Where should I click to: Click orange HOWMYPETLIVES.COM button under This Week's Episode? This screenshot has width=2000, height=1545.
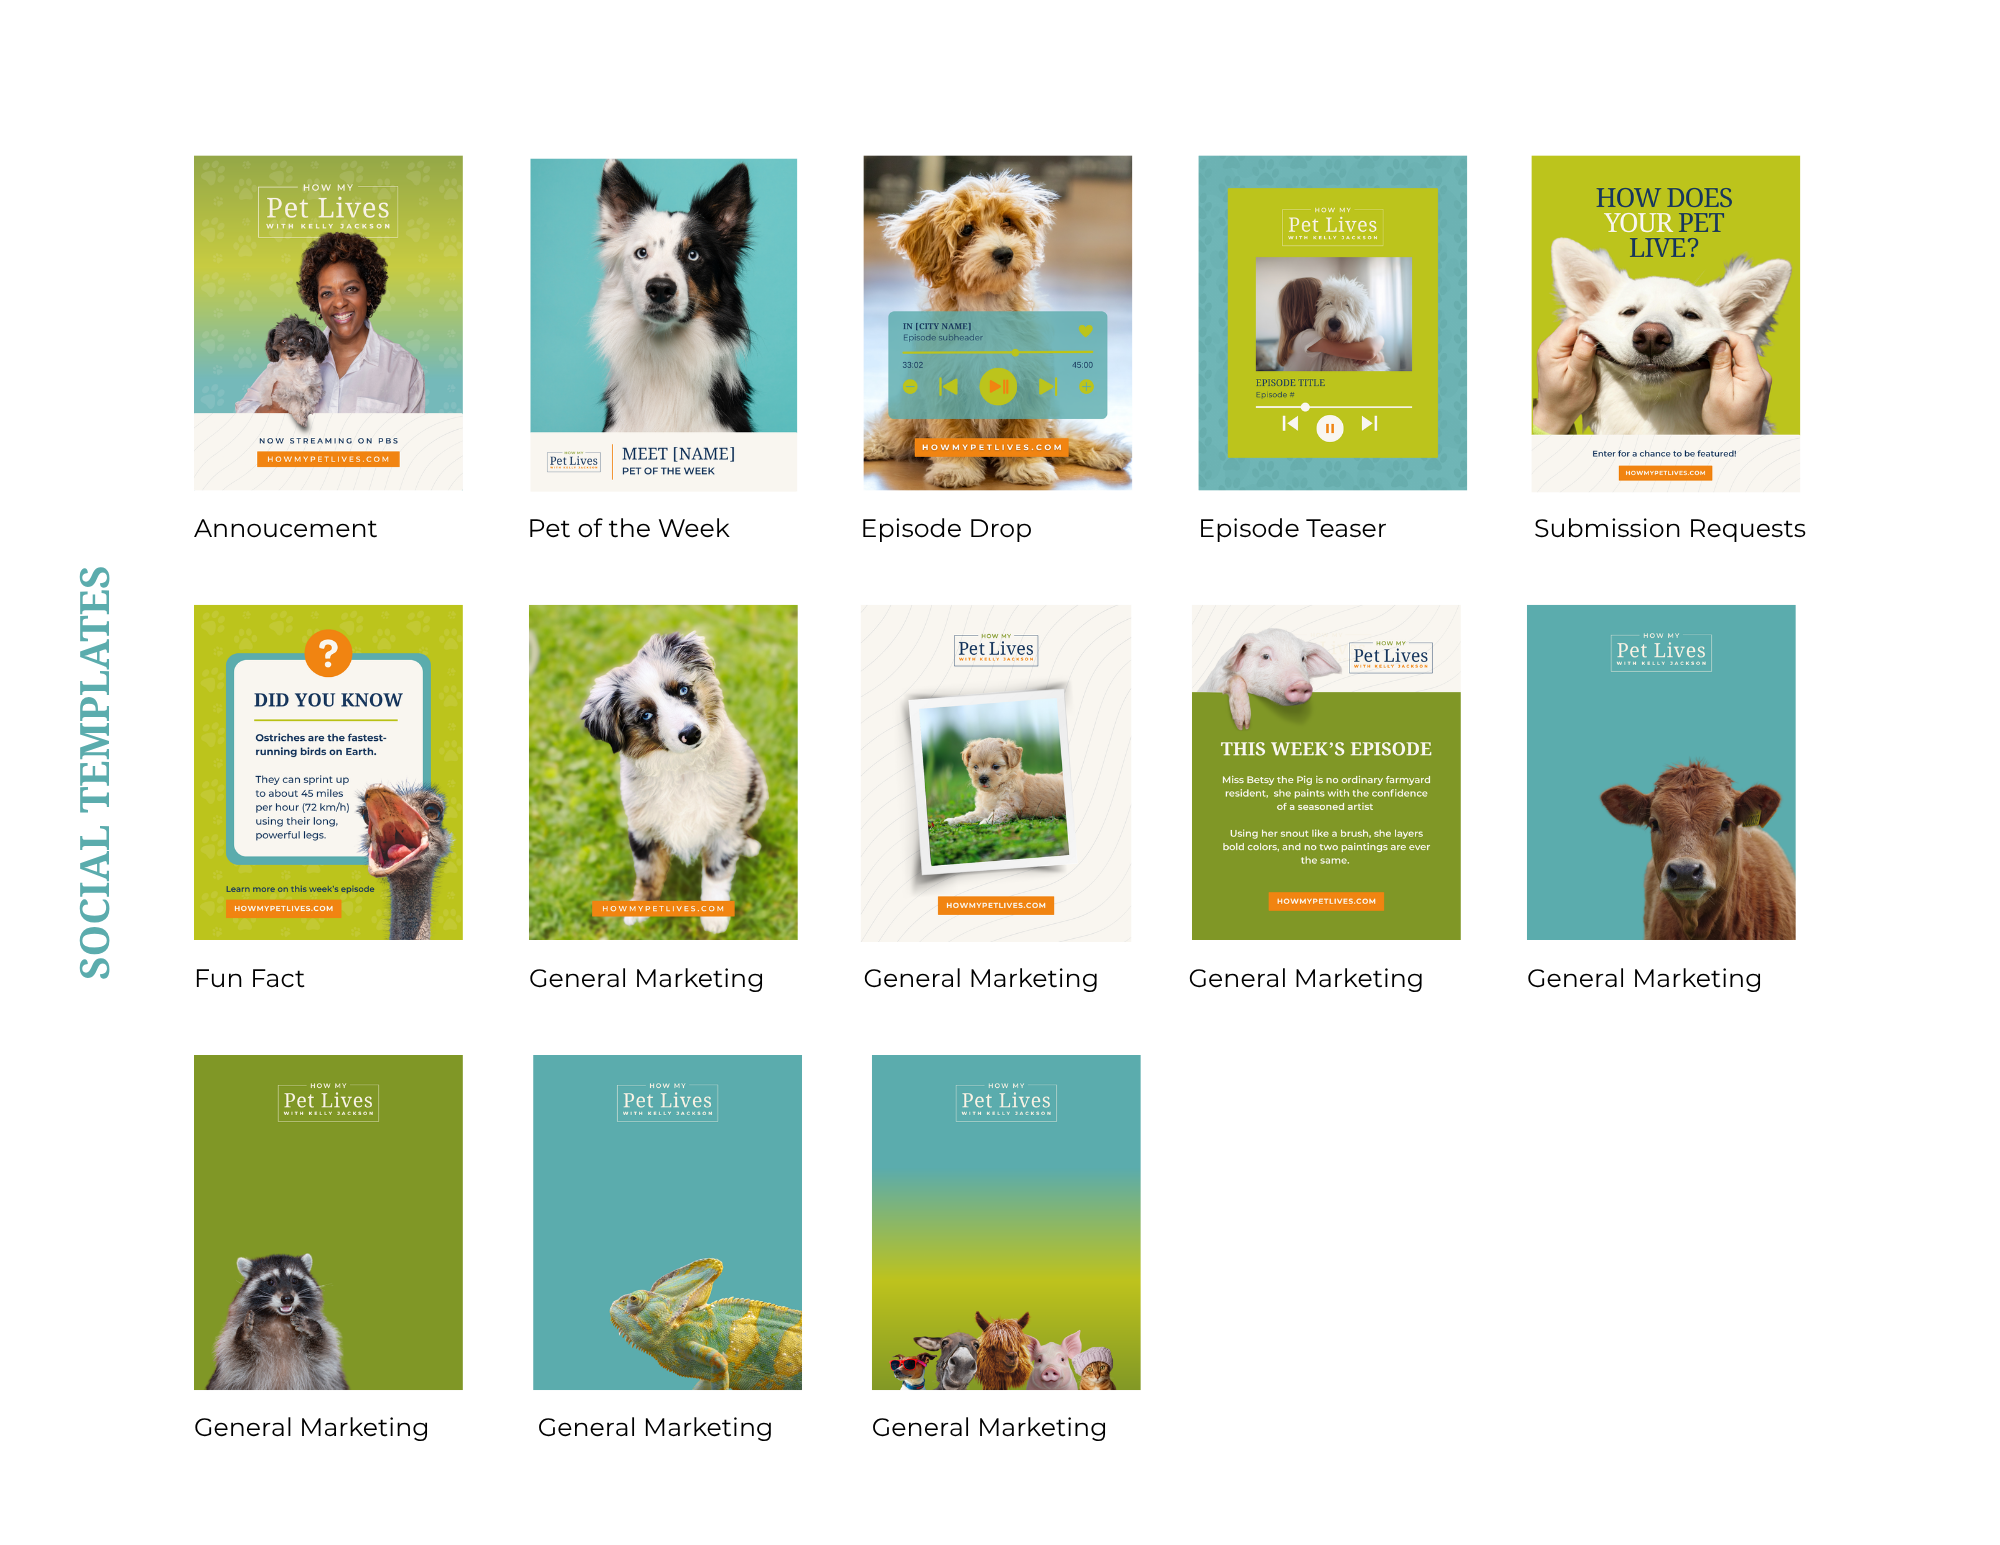pyautogui.click(x=1326, y=901)
